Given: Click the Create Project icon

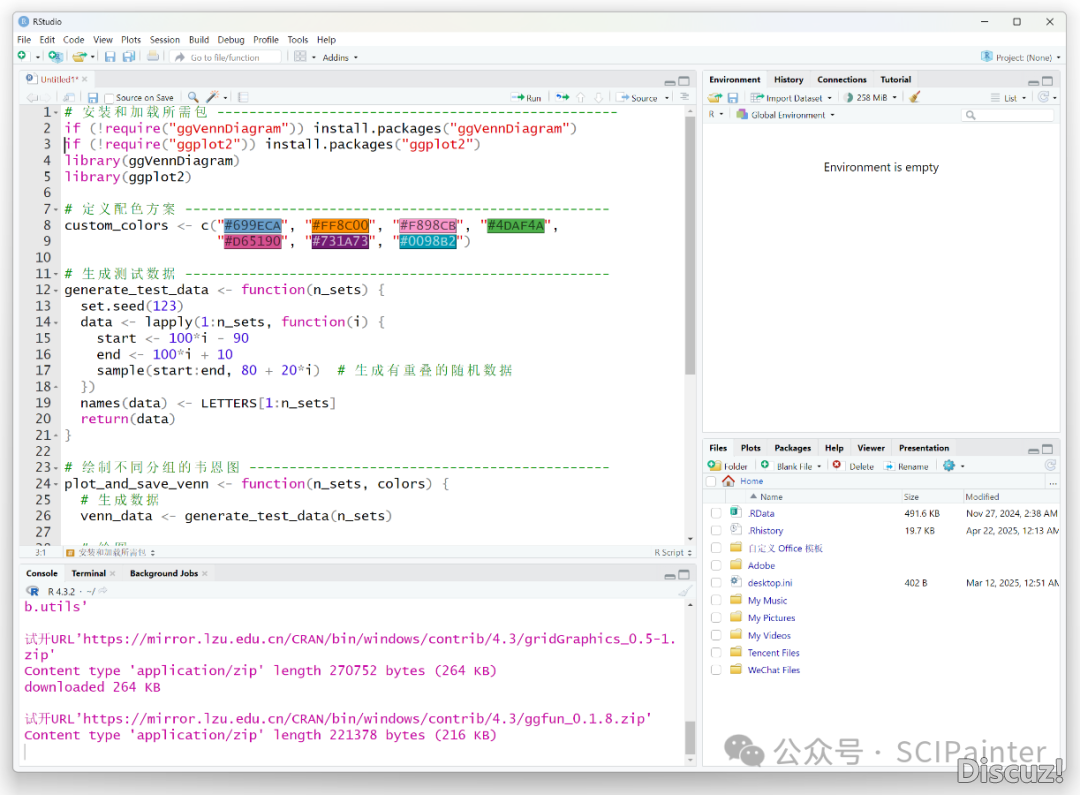Looking at the screenshot, I should pos(55,56).
